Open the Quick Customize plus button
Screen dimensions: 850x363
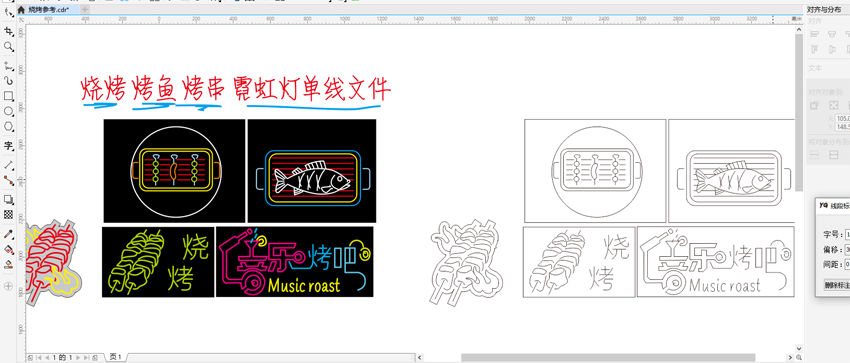click(8, 286)
